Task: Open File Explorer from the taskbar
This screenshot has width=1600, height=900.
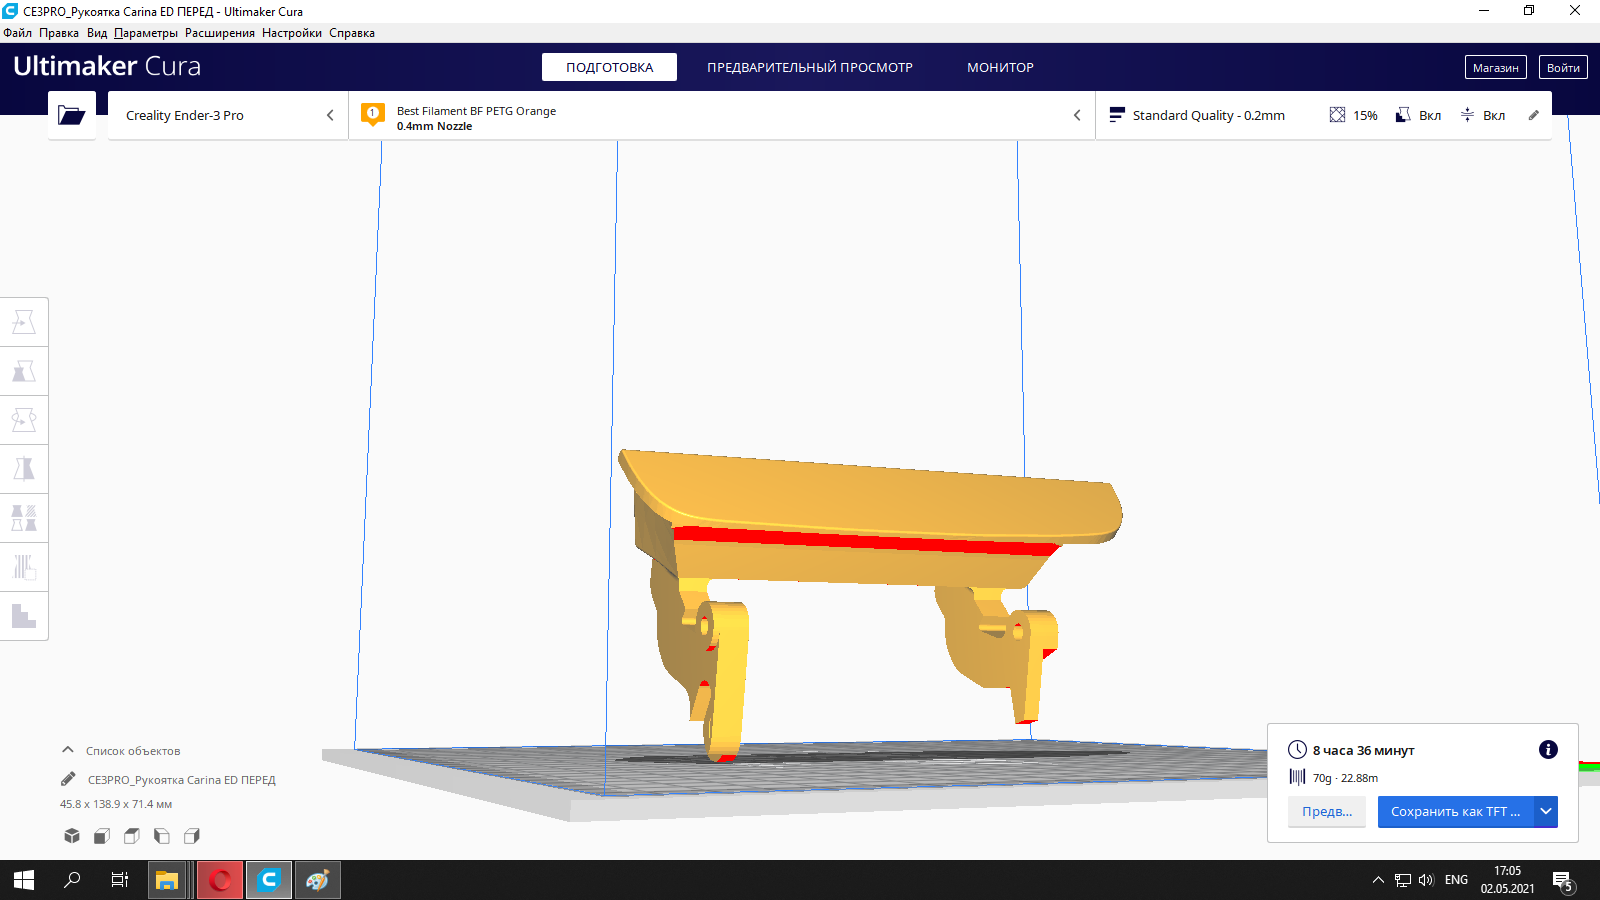Action: point(166,880)
